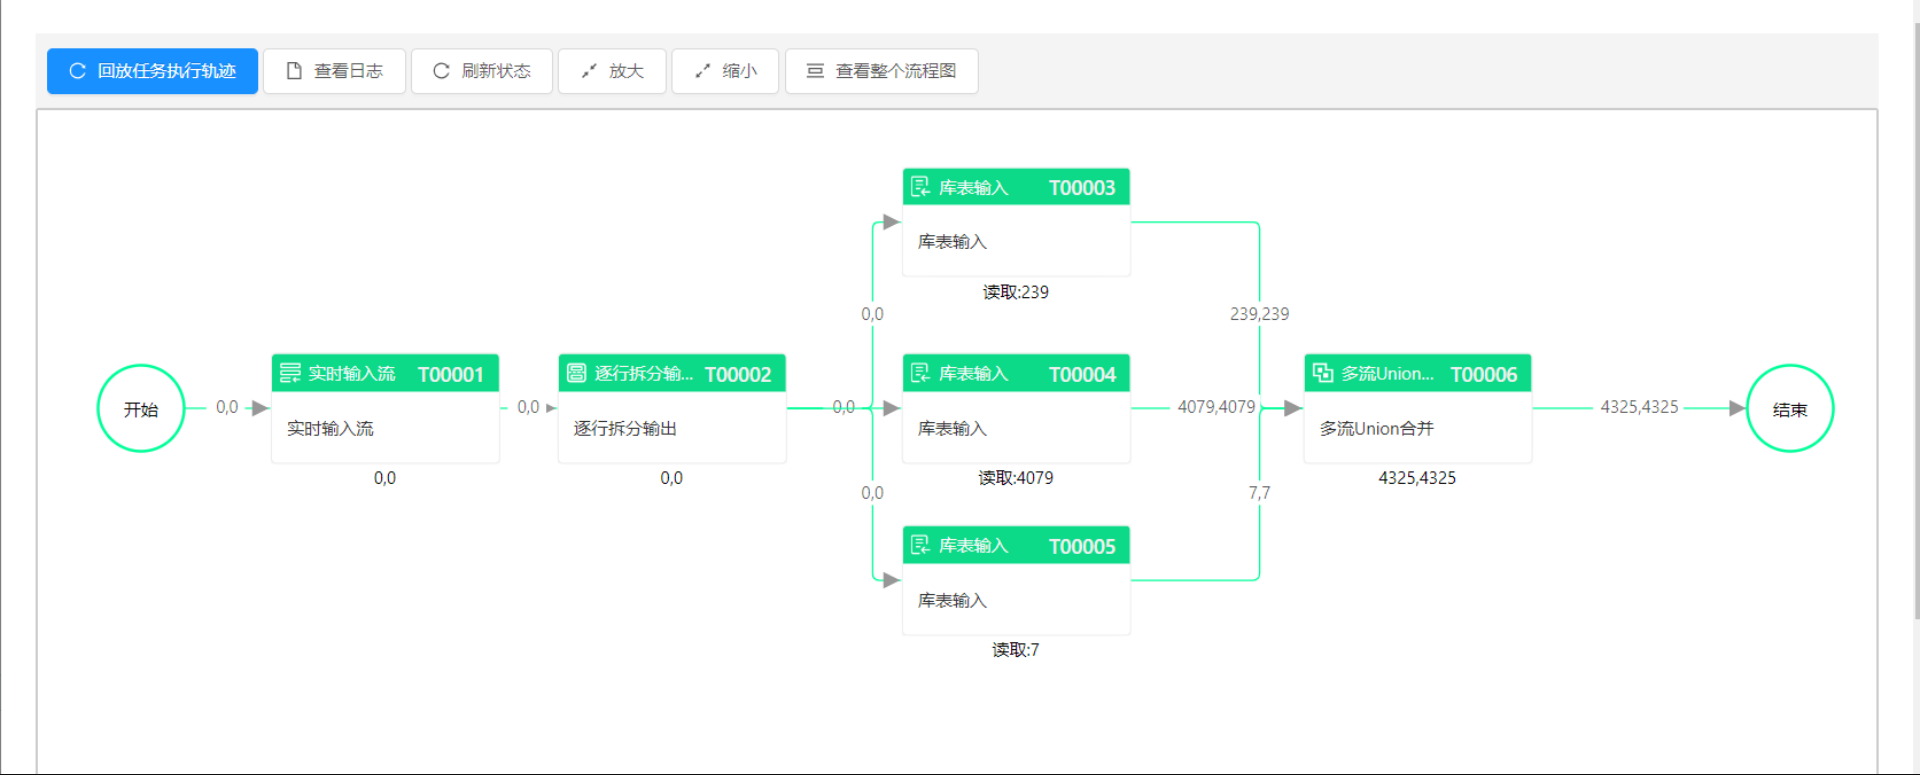Select the 结束 end node circle
Image resolution: width=1920 pixels, height=775 pixels.
(x=1790, y=408)
